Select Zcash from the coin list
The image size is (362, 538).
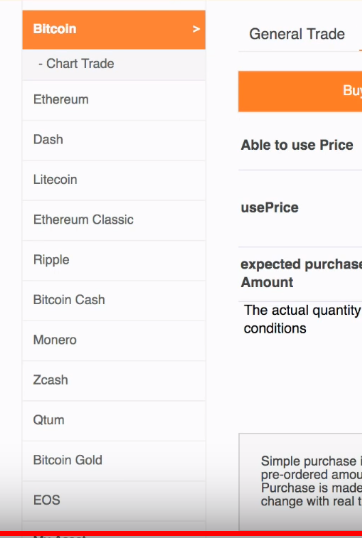click(114, 381)
